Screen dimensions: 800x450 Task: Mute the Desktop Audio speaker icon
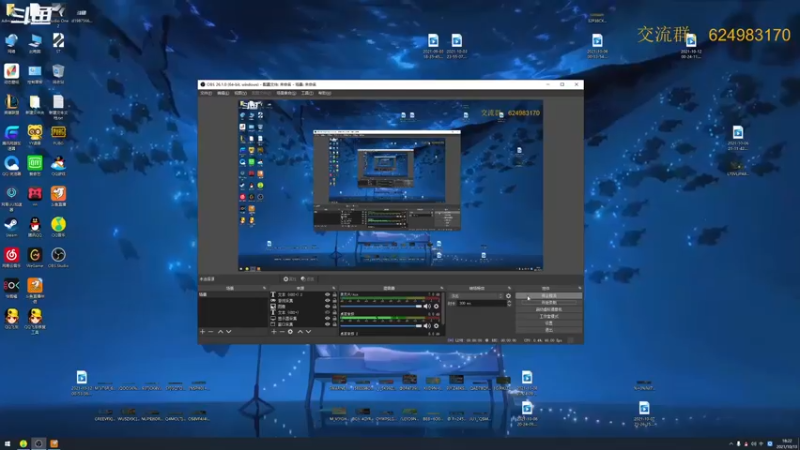[x=427, y=326]
